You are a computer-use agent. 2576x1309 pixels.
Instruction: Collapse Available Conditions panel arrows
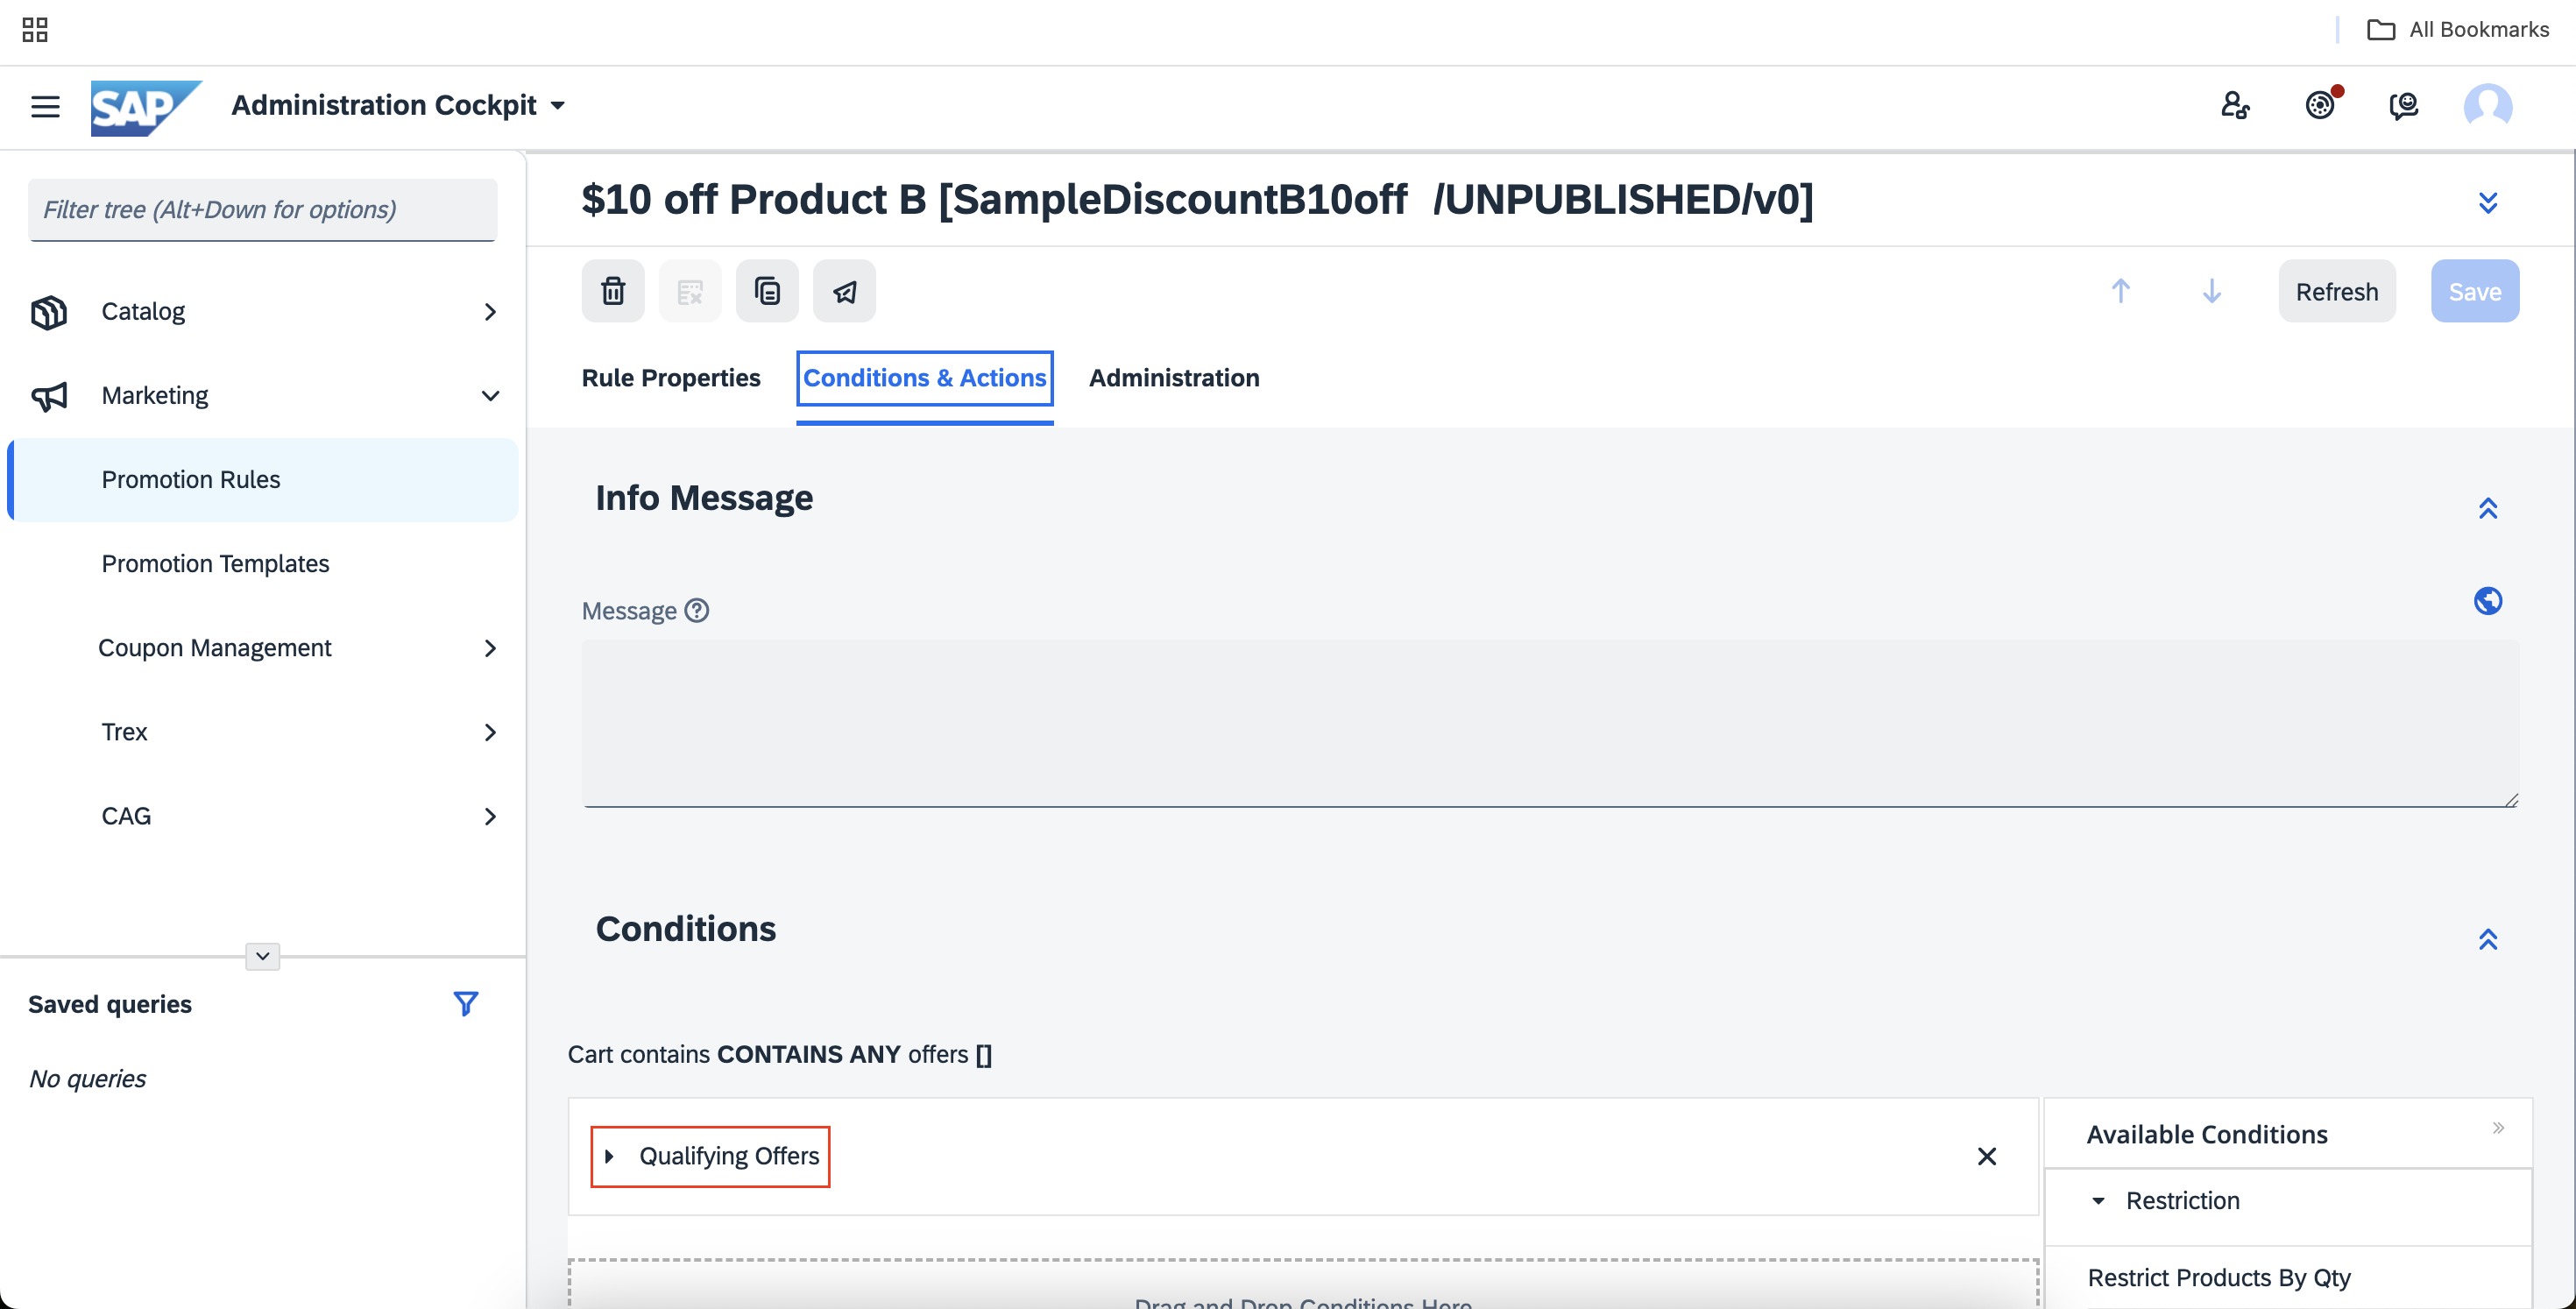pyautogui.click(x=2497, y=1128)
